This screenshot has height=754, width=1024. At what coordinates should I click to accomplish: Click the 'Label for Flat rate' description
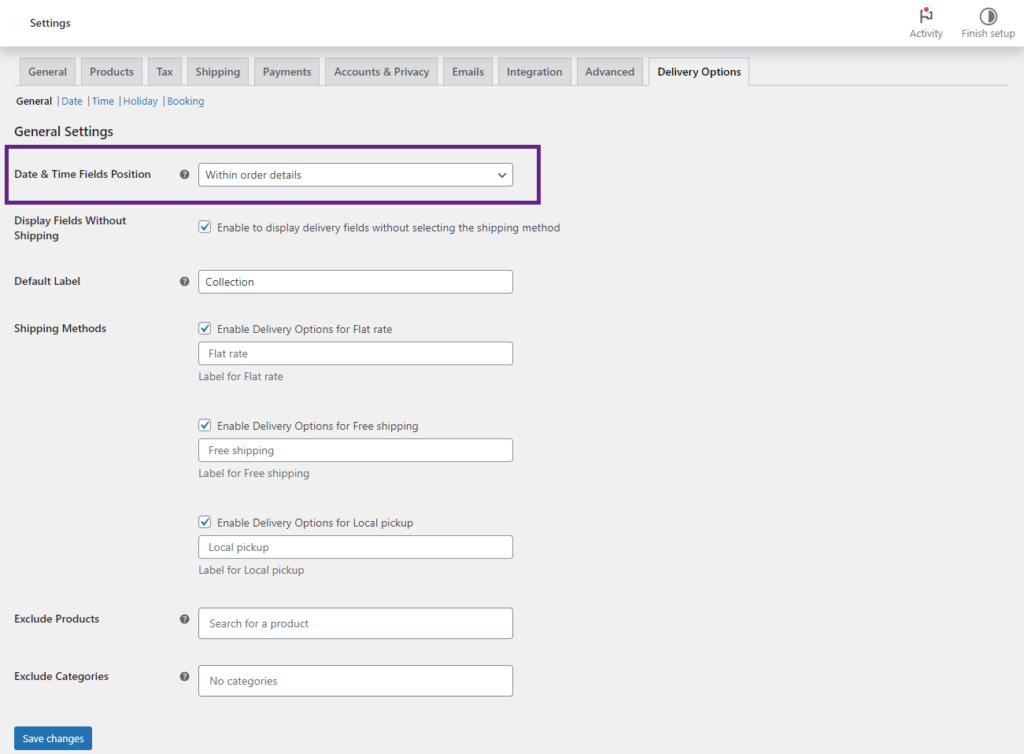241,377
